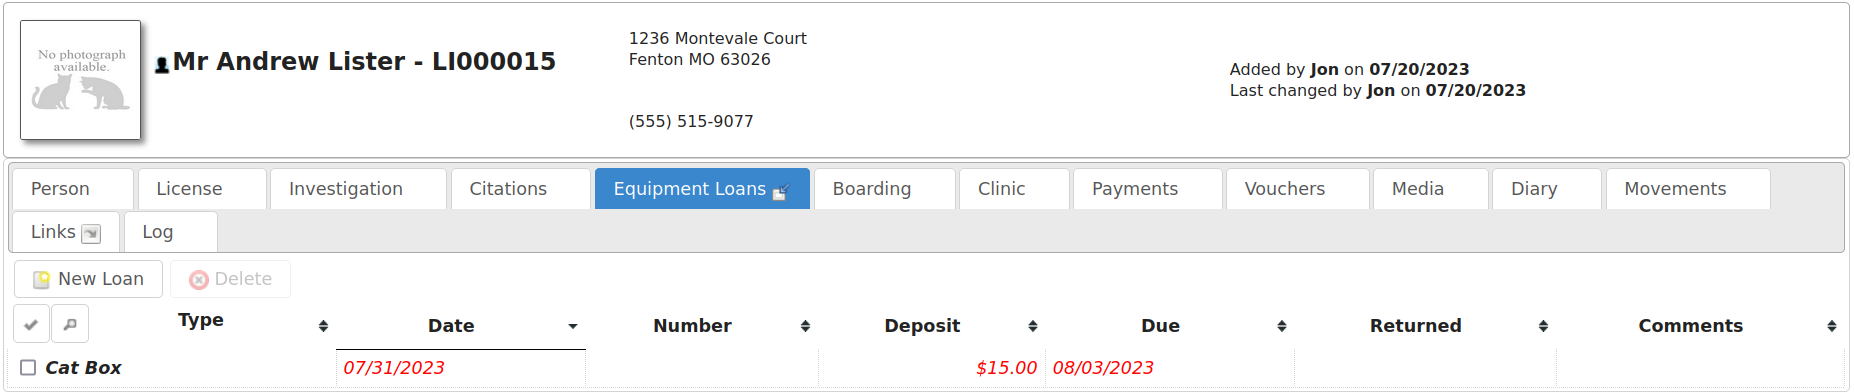
Task: Sort by Comments column arrows
Action: click(1832, 326)
